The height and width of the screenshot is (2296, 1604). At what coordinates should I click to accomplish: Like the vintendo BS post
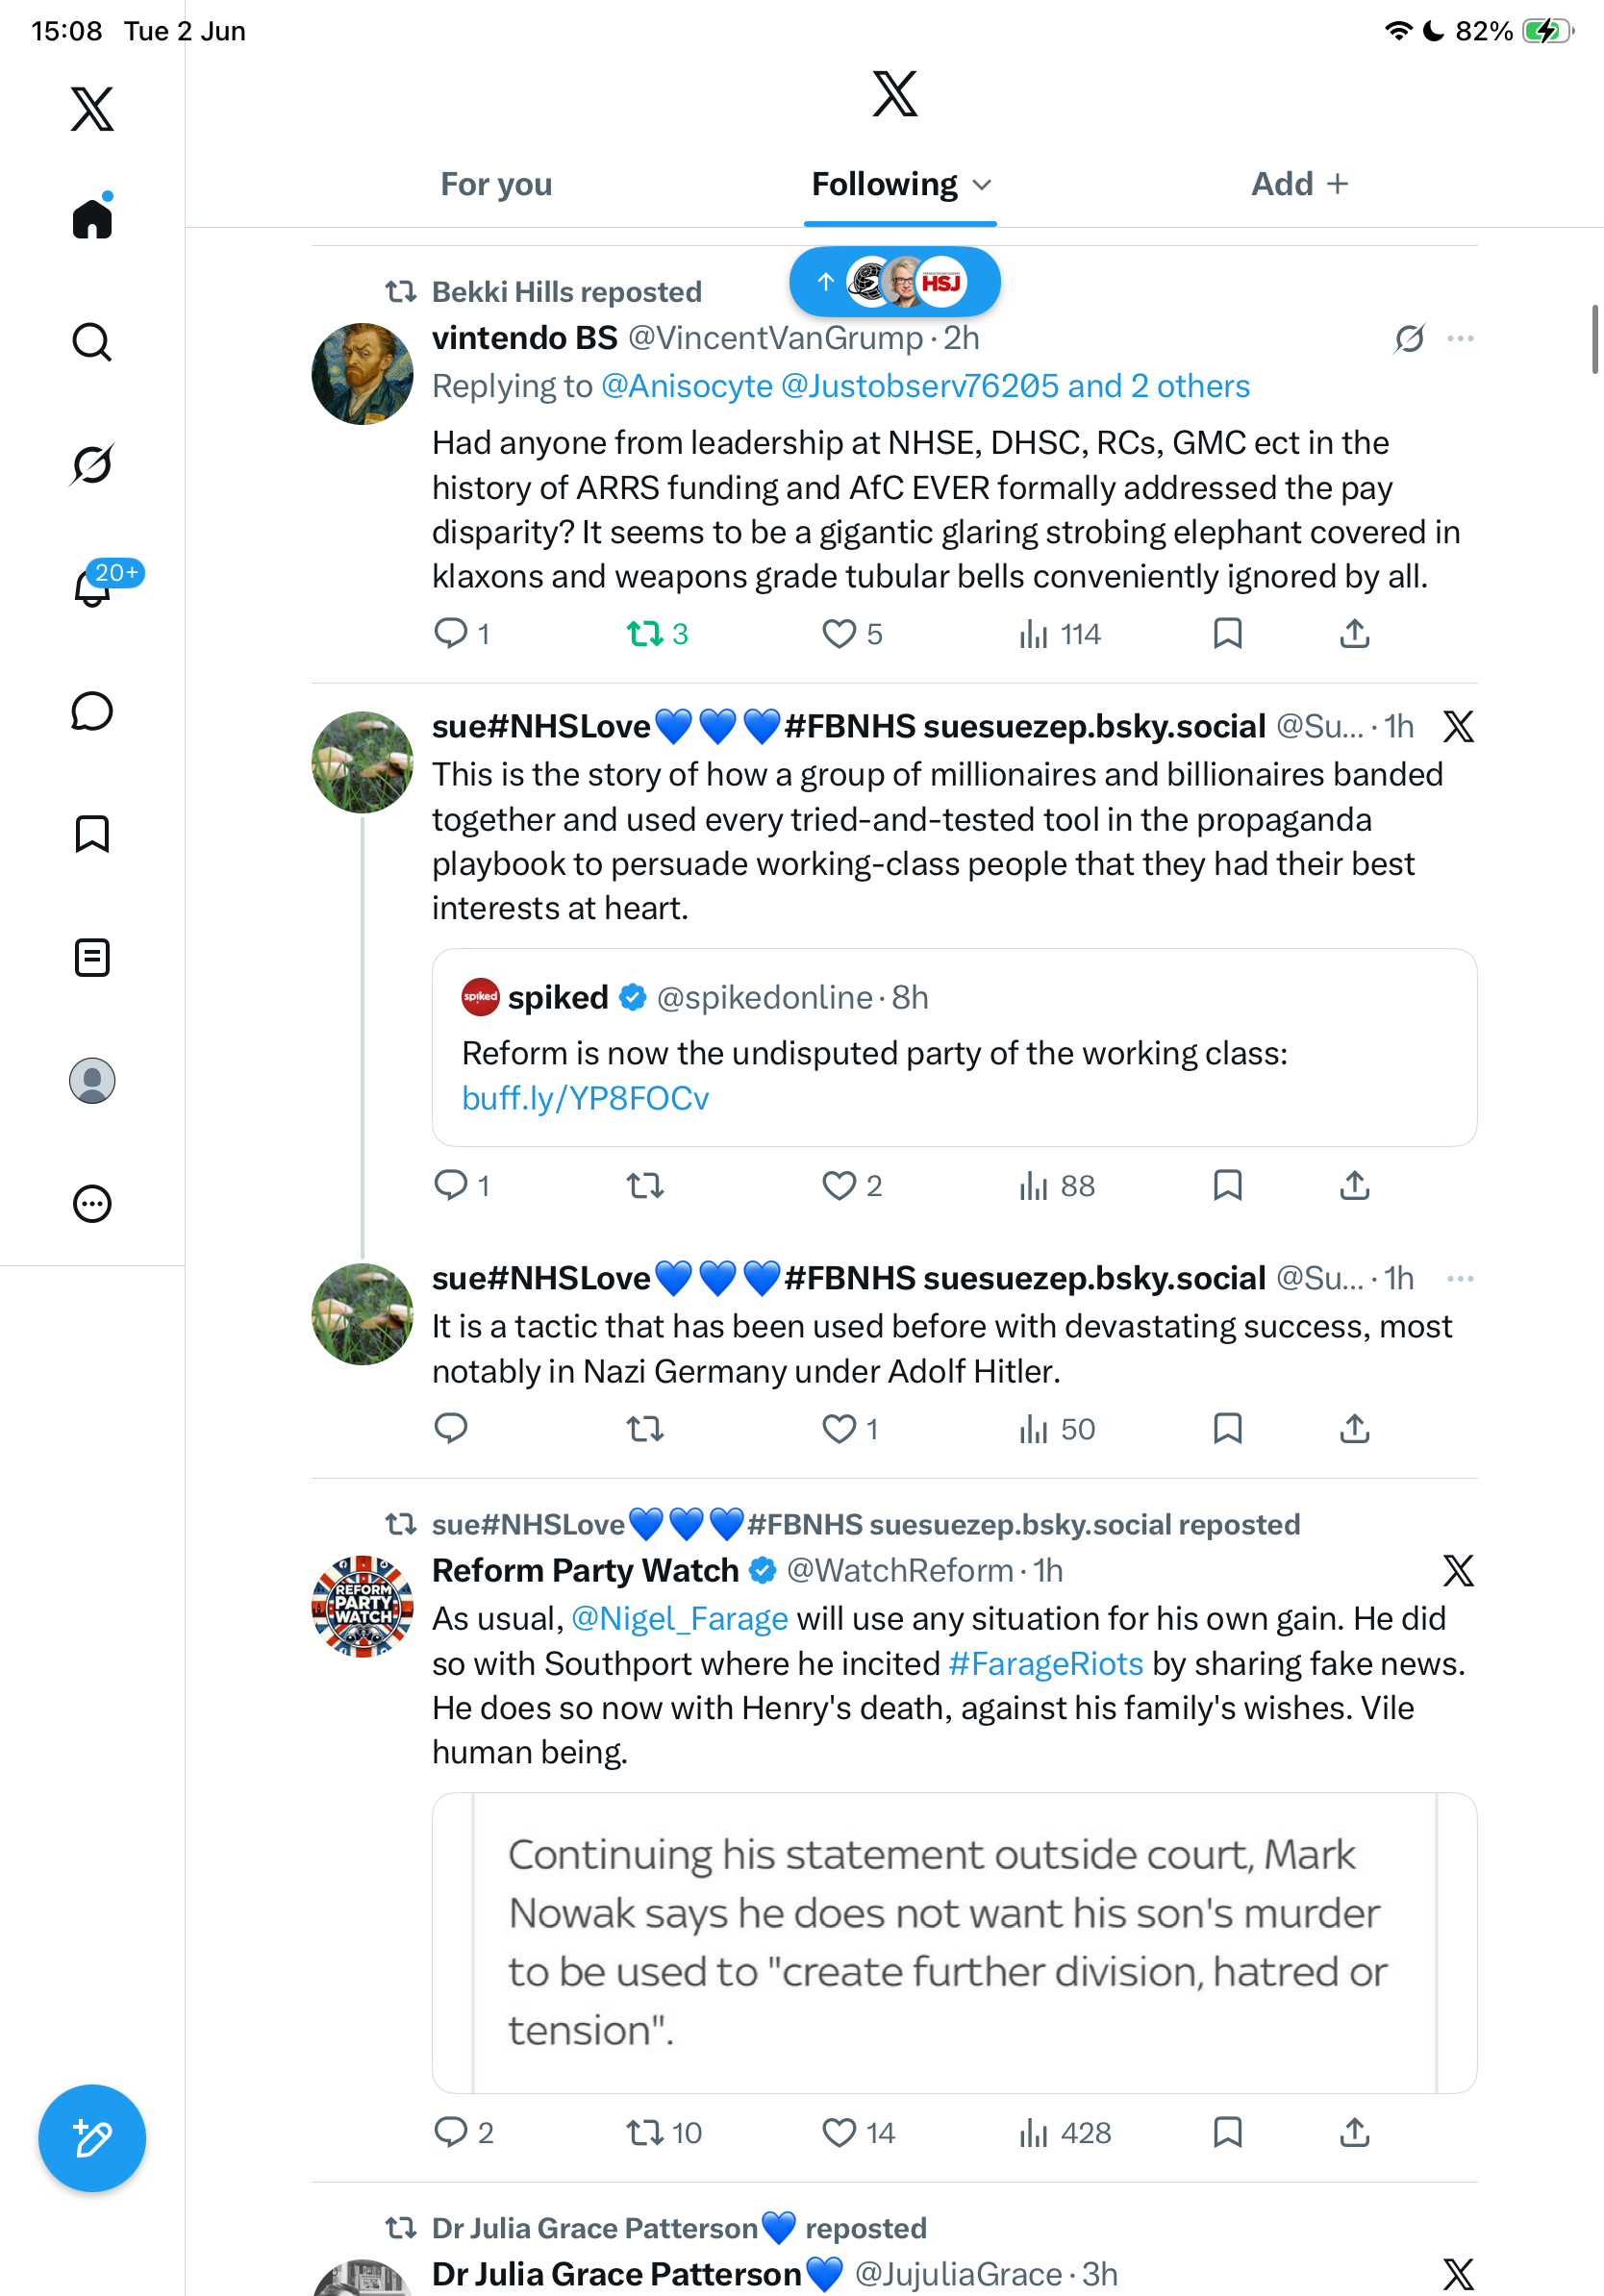[852, 634]
